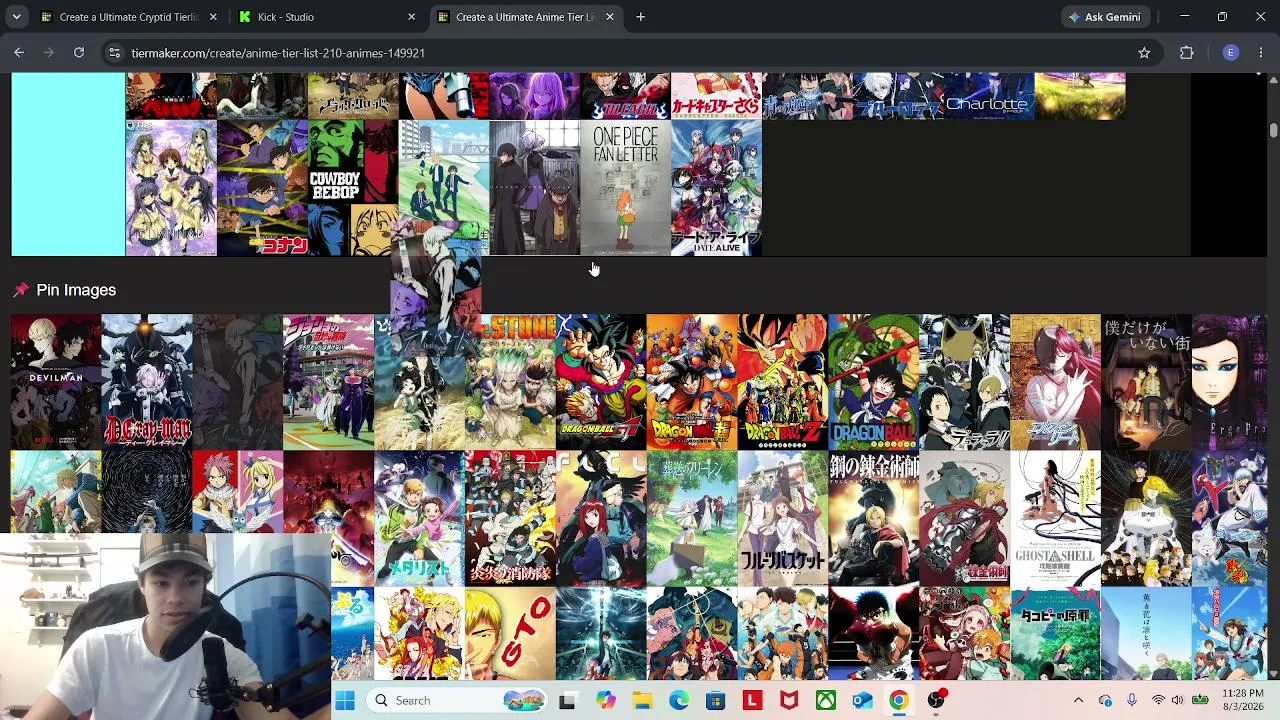Click the Windows taskbar Search box
1280x720 pixels.
click(x=458, y=701)
